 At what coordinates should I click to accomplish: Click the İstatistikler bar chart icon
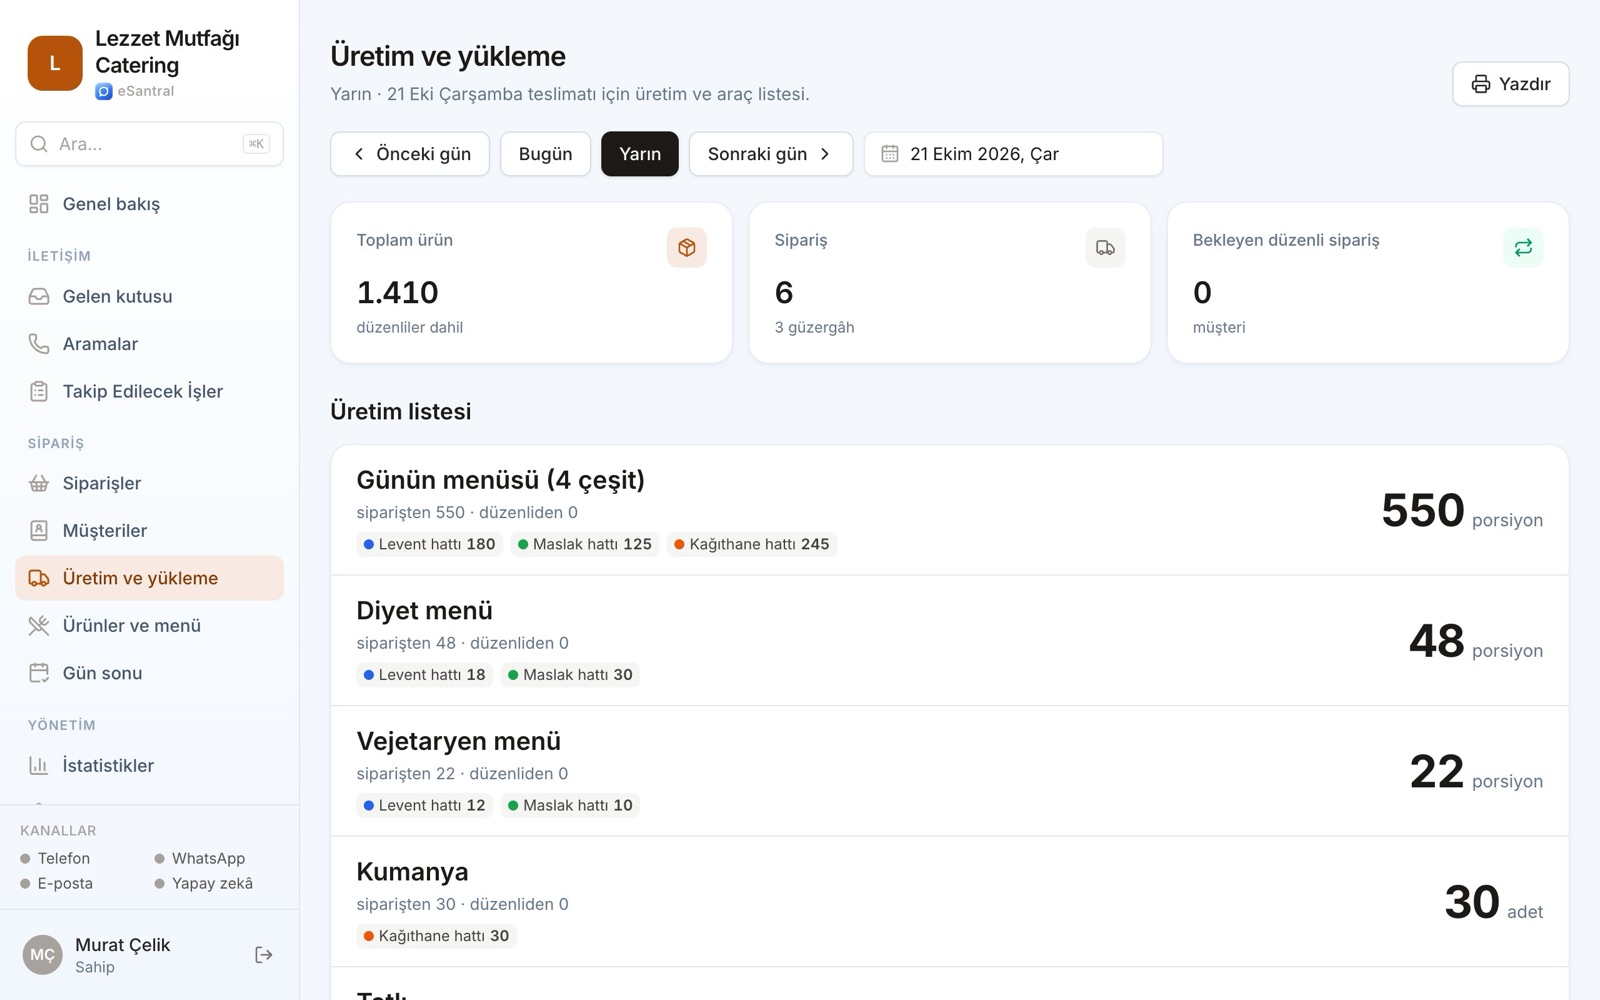coord(39,765)
